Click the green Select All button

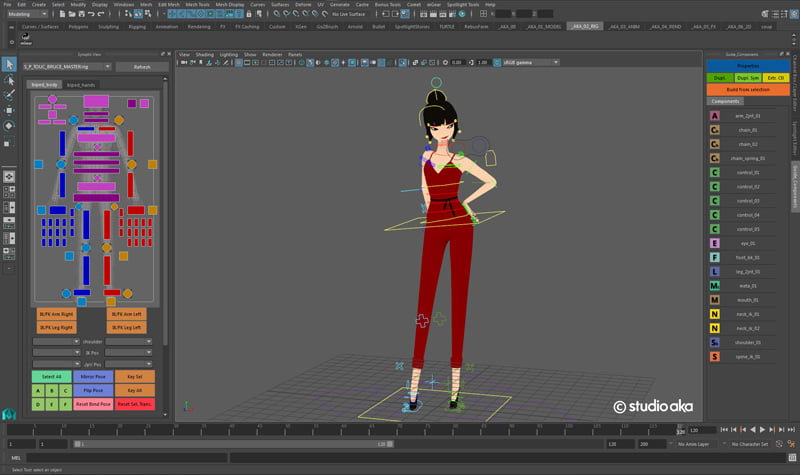[x=52, y=377]
